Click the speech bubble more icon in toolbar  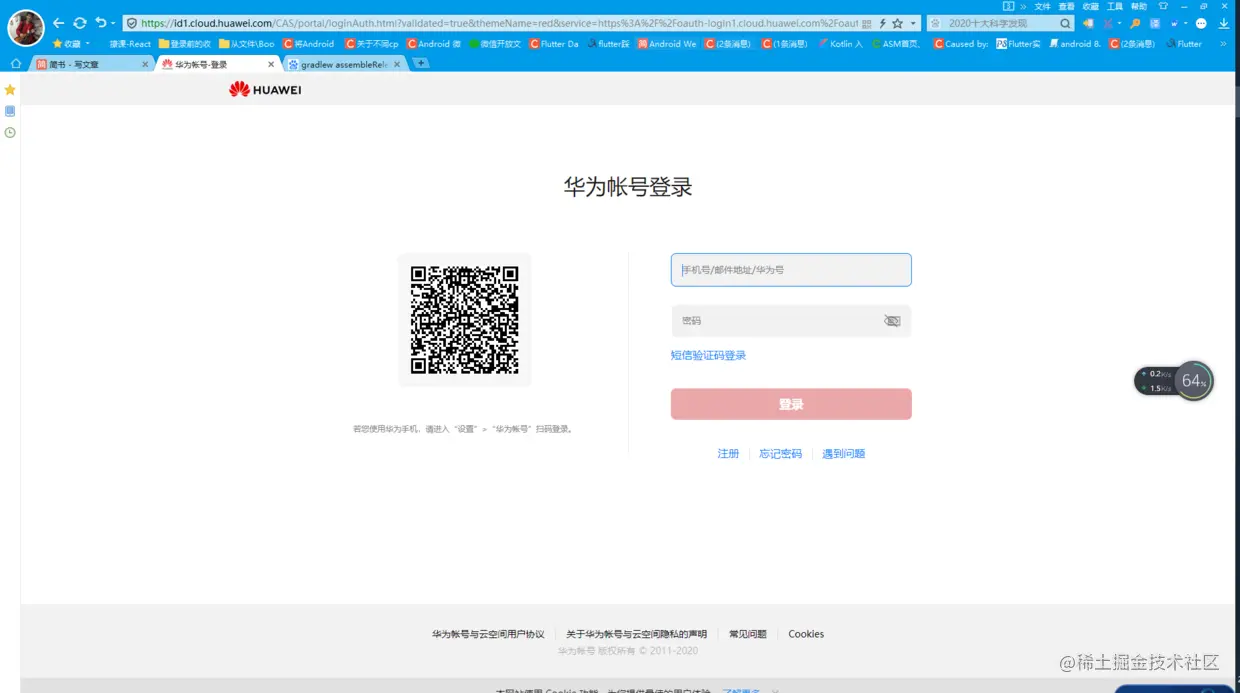pos(1201,23)
